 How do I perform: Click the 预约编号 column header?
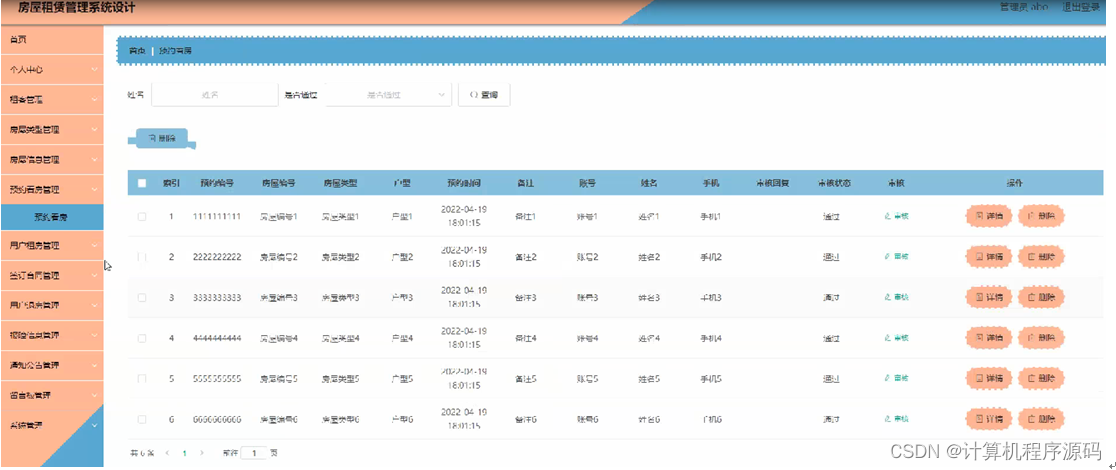(217, 183)
